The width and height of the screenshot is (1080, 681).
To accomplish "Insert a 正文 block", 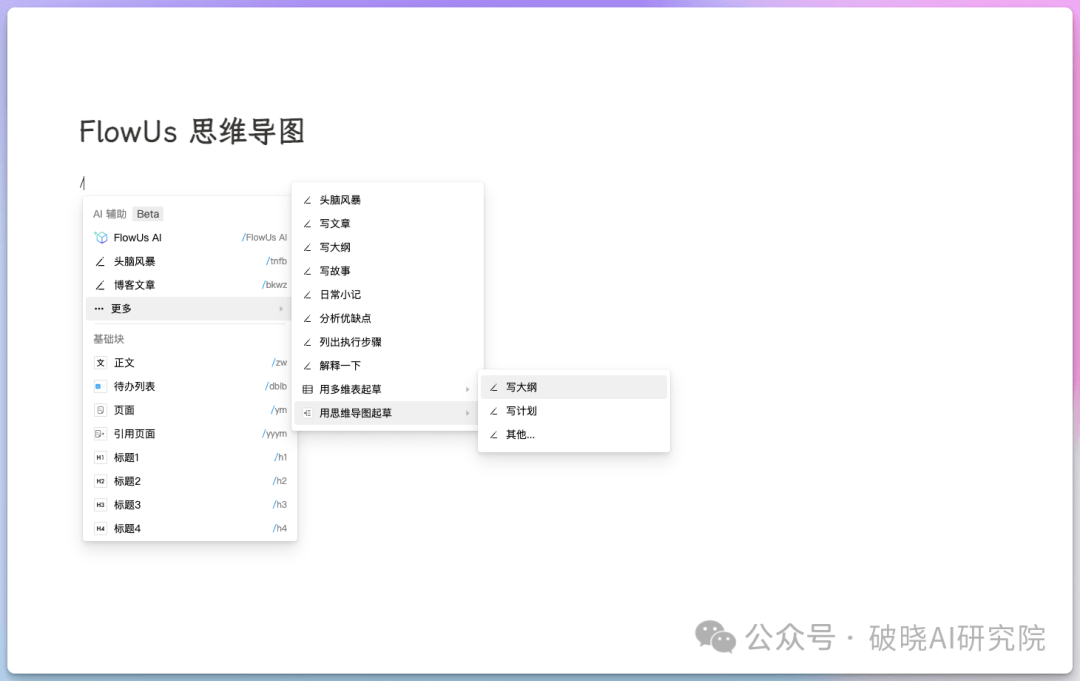I will pyautogui.click(x=190, y=363).
